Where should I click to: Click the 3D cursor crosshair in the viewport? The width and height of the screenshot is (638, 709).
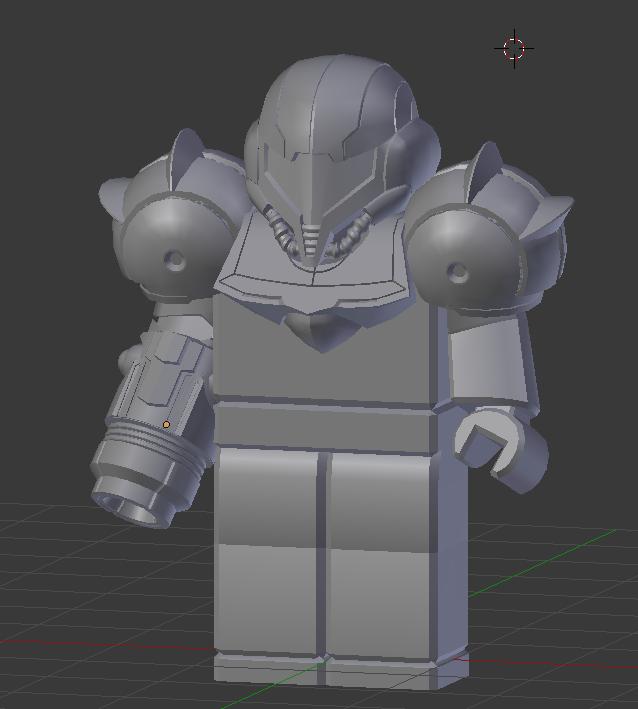(514, 48)
